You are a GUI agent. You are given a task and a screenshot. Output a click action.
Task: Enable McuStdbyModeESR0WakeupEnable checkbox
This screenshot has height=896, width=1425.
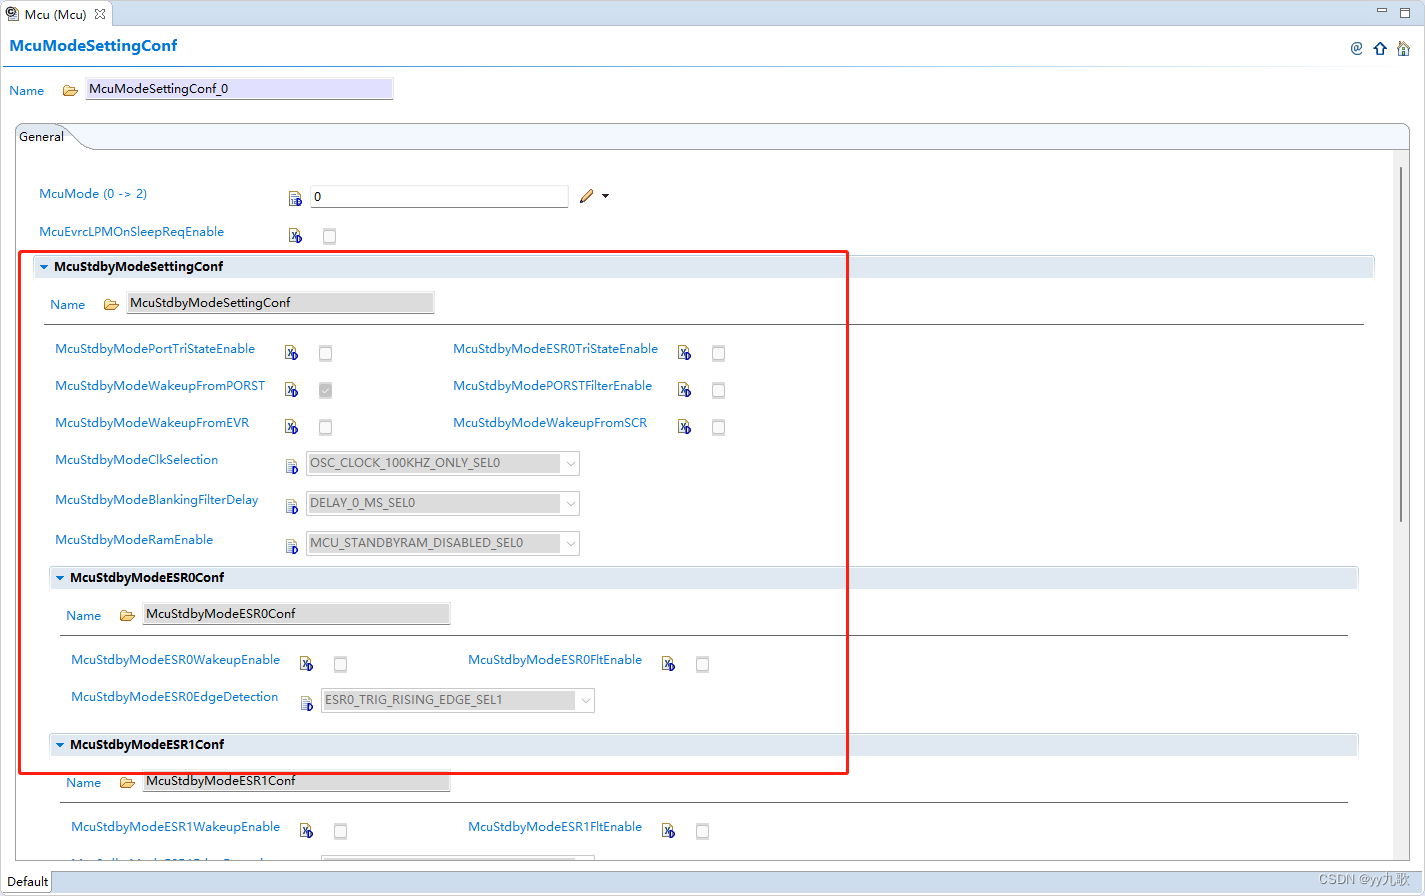click(340, 664)
